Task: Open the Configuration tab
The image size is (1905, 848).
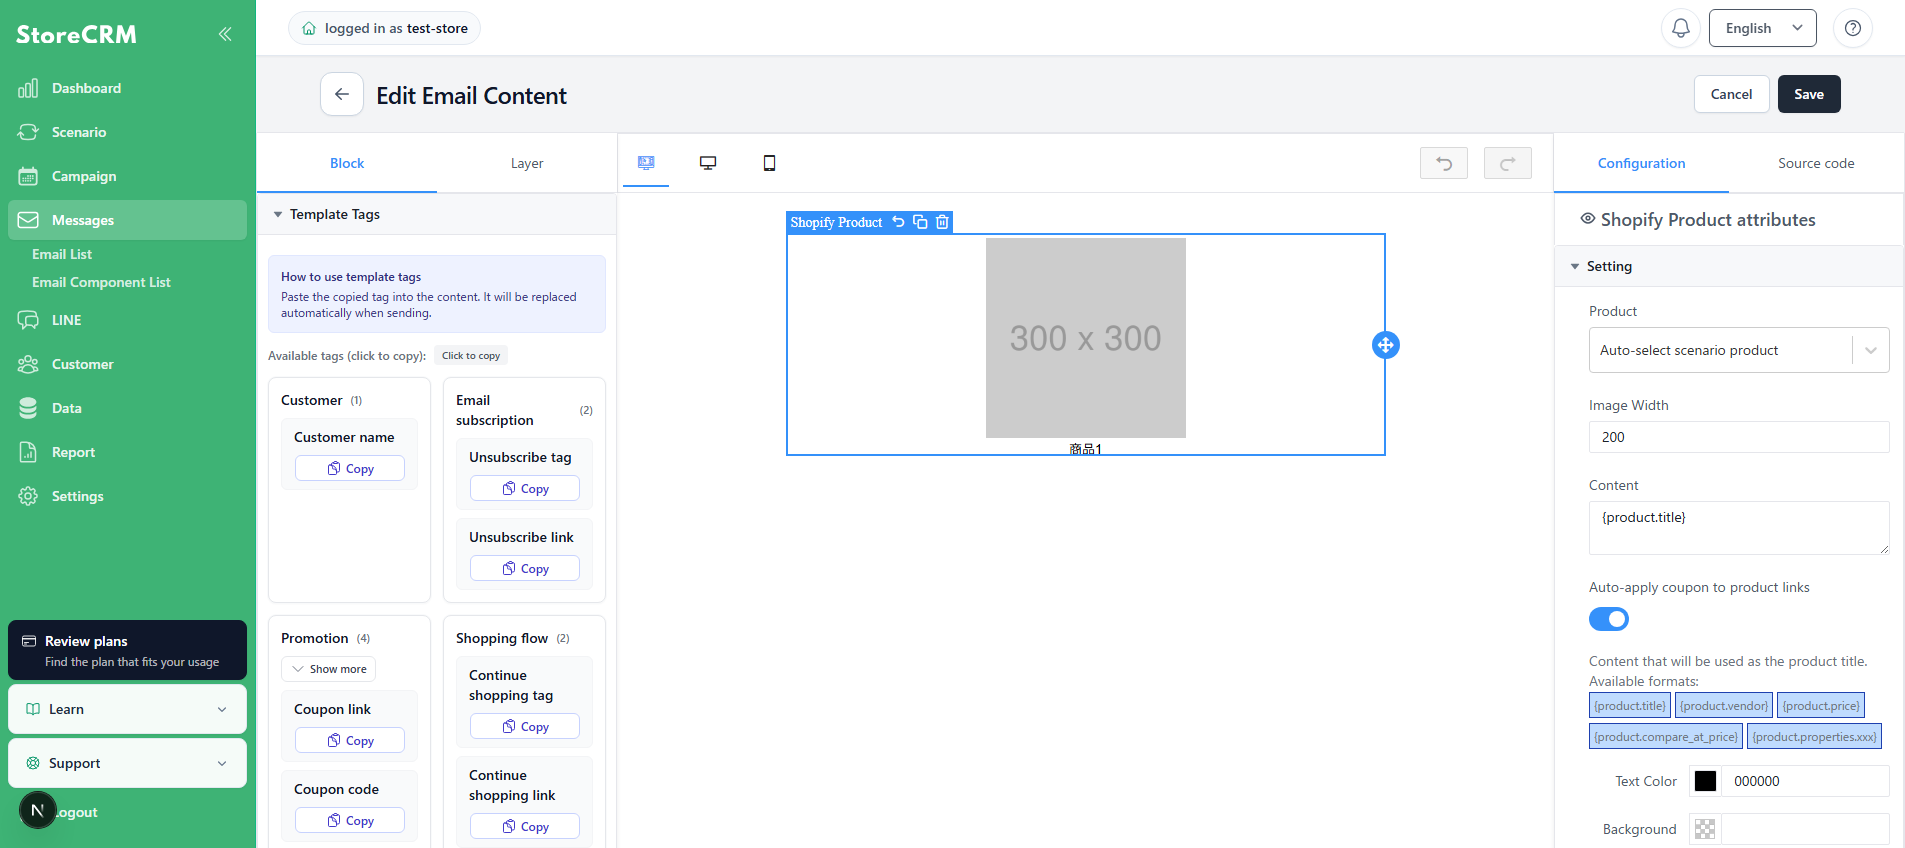Action: click(1641, 163)
